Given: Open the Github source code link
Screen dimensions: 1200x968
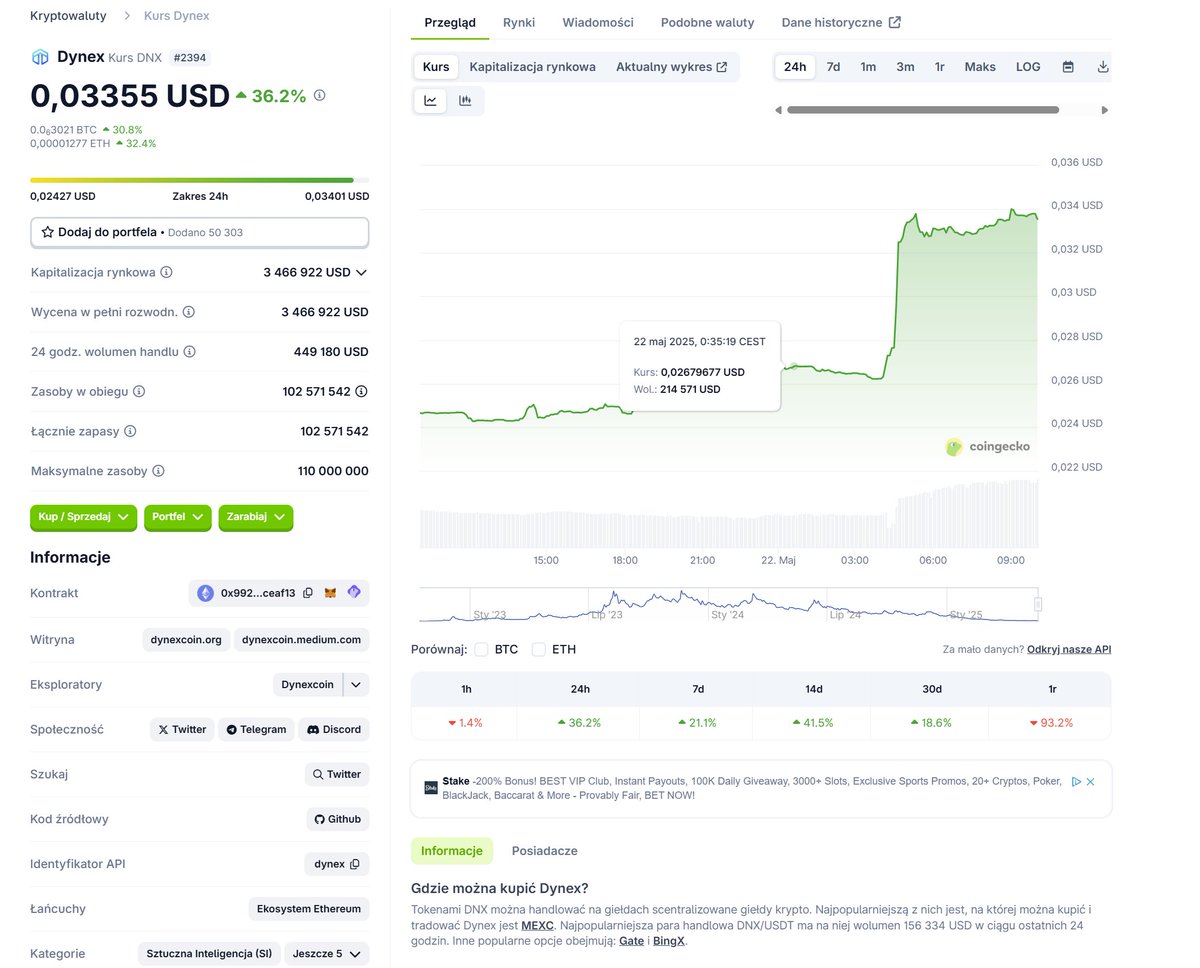Looking at the screenshot, I should 337,819.
